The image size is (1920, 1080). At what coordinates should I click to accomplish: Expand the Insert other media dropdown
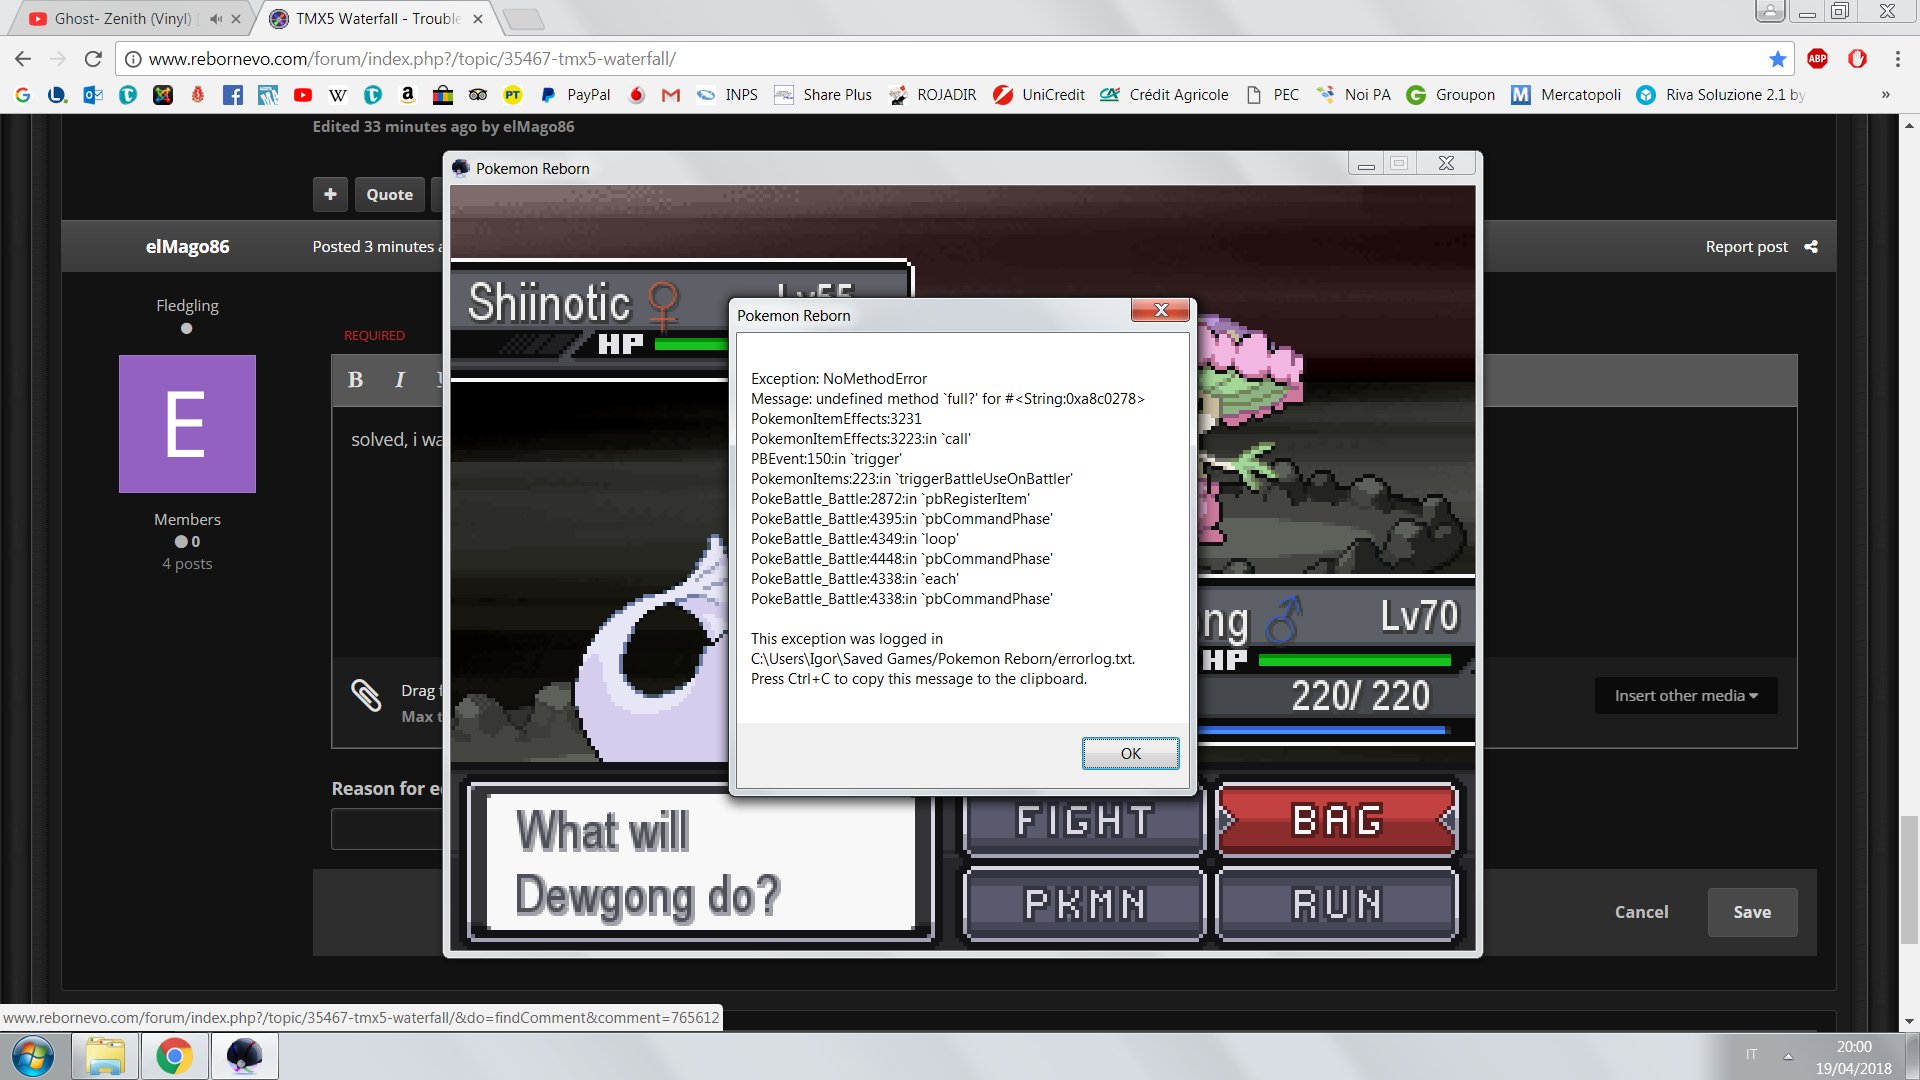(x=1686, y=696)
